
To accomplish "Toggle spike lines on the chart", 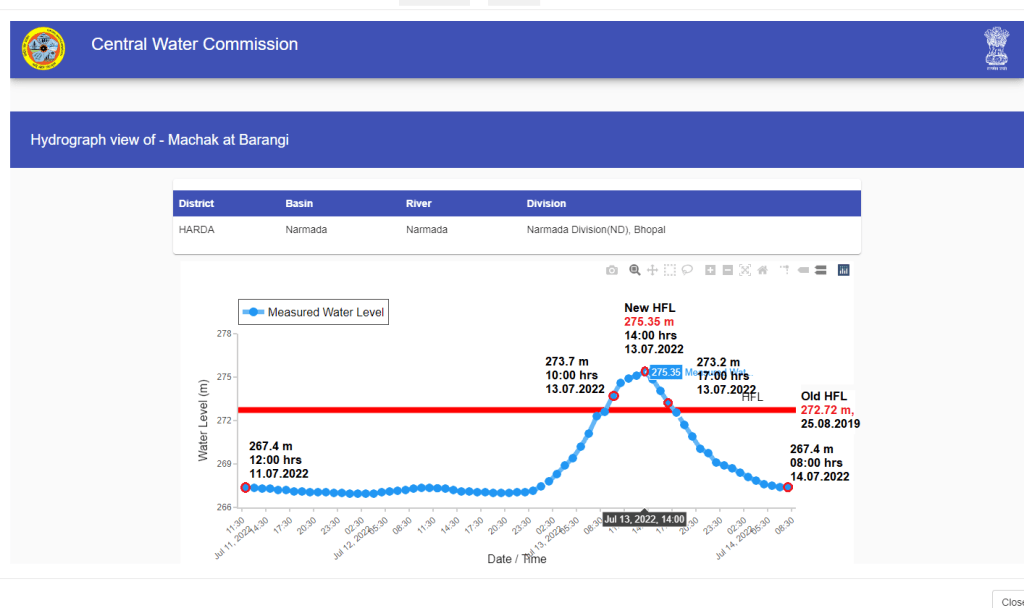I will coord(785,270).
